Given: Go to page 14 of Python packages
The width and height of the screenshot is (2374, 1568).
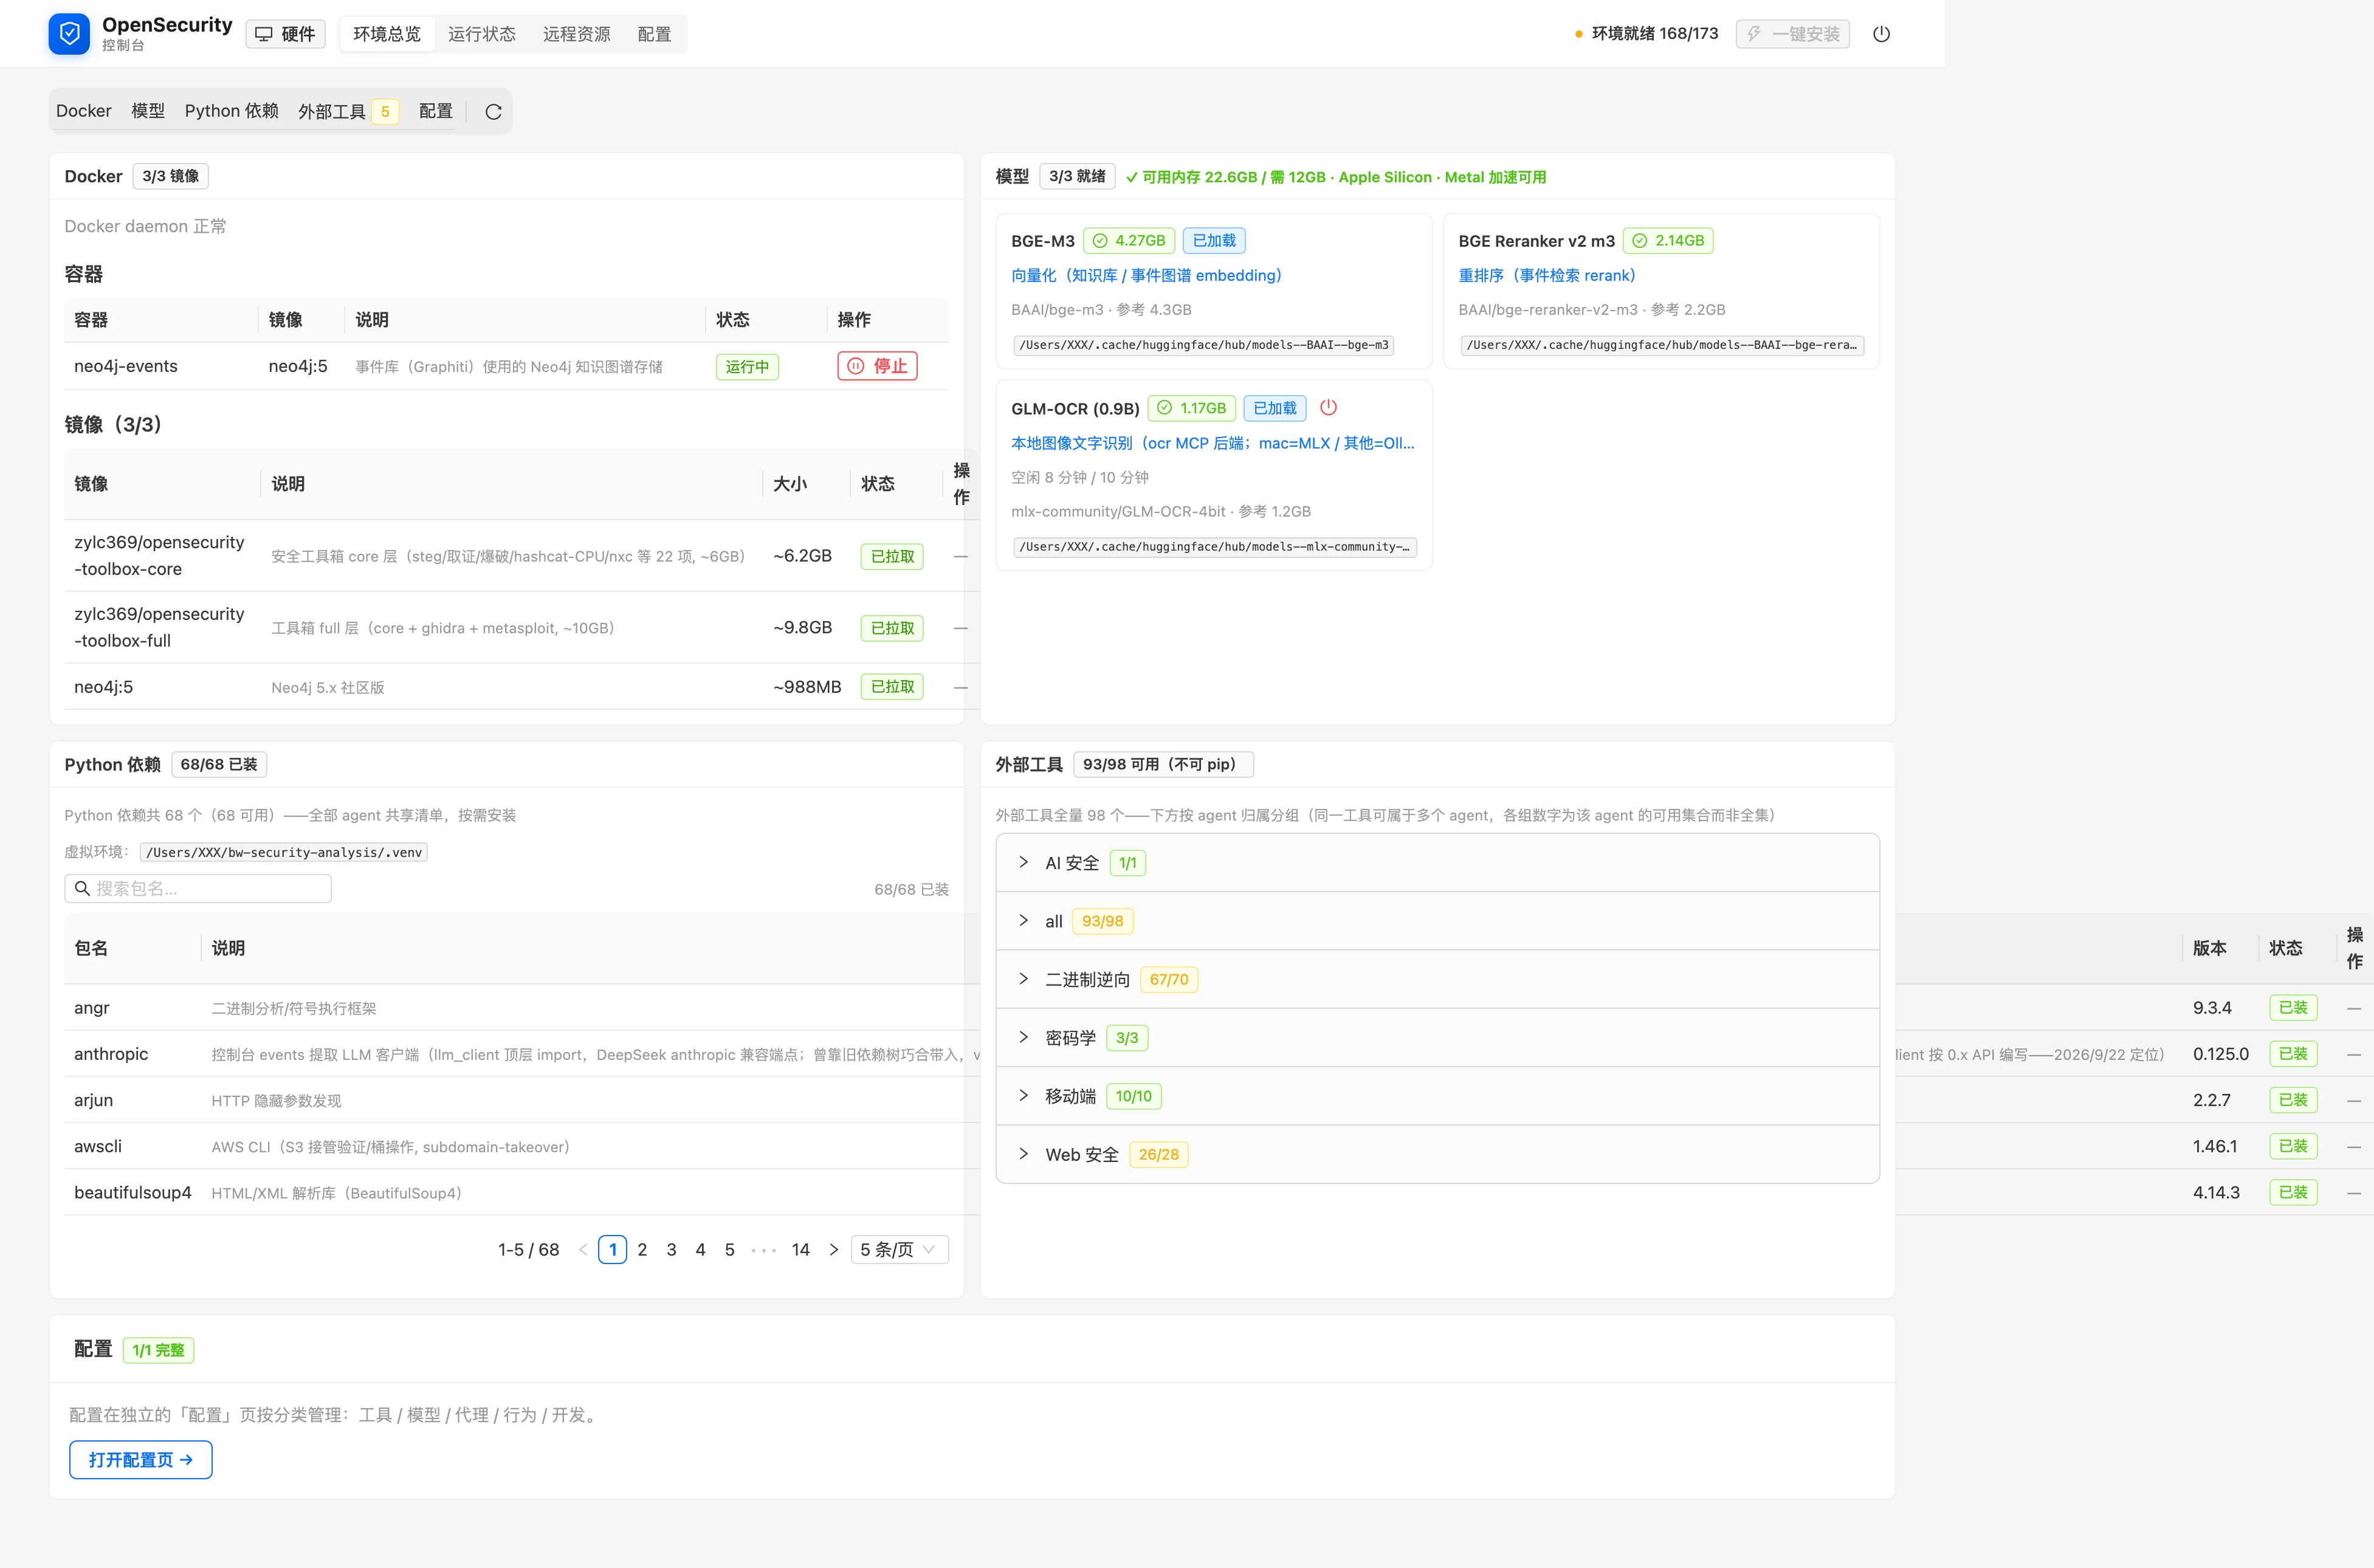Looking at the screenshot, I should coord(800,1250).
